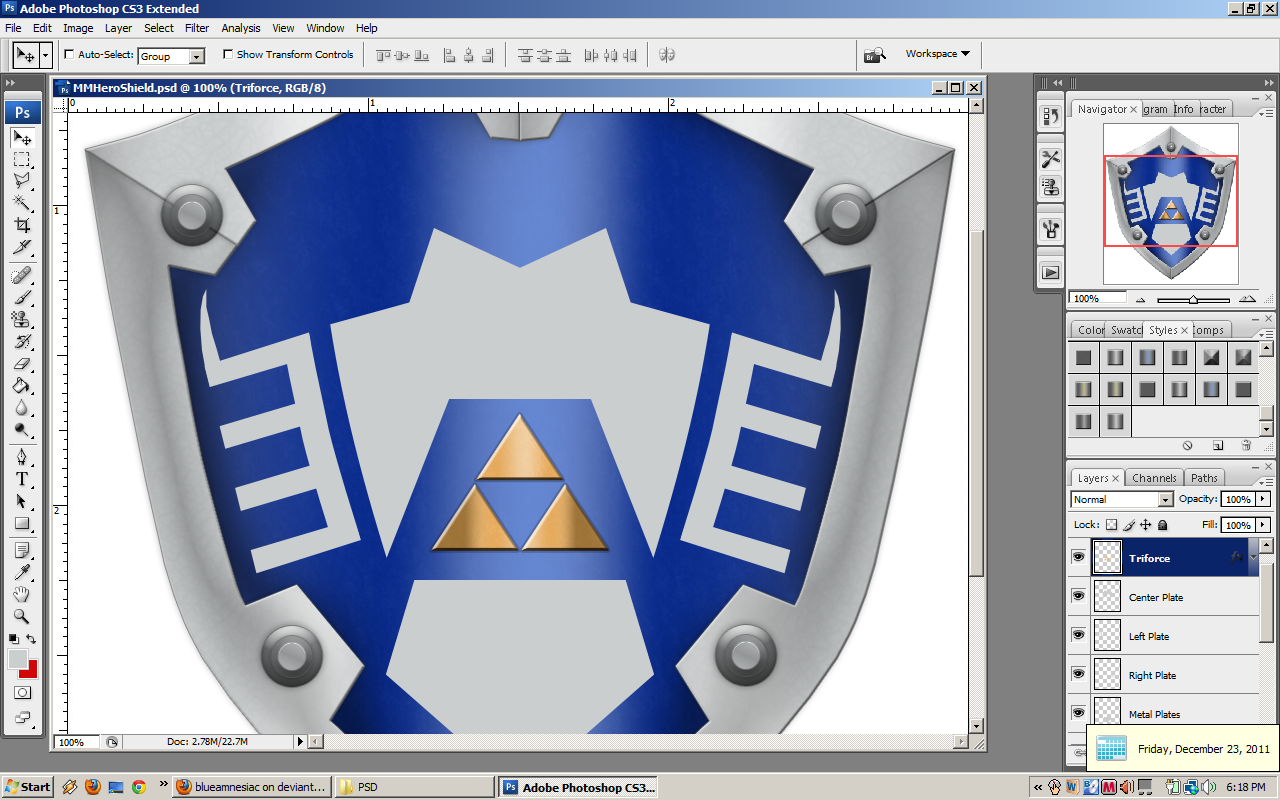
Task: Open the Normal blend mode dropdown
Action: (x=1165, y=499)
